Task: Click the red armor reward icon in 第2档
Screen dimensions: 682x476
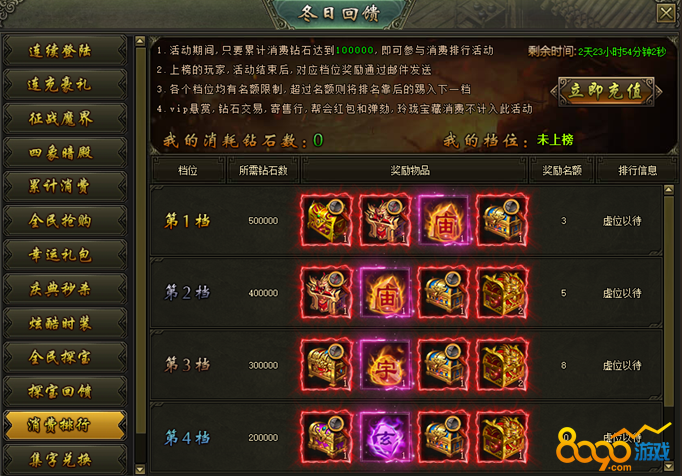Action: [x=327, y=293]
